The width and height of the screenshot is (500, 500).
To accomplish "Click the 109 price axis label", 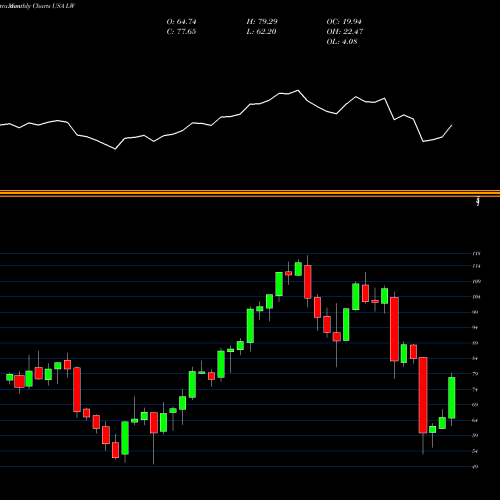I will coord(476,281).
